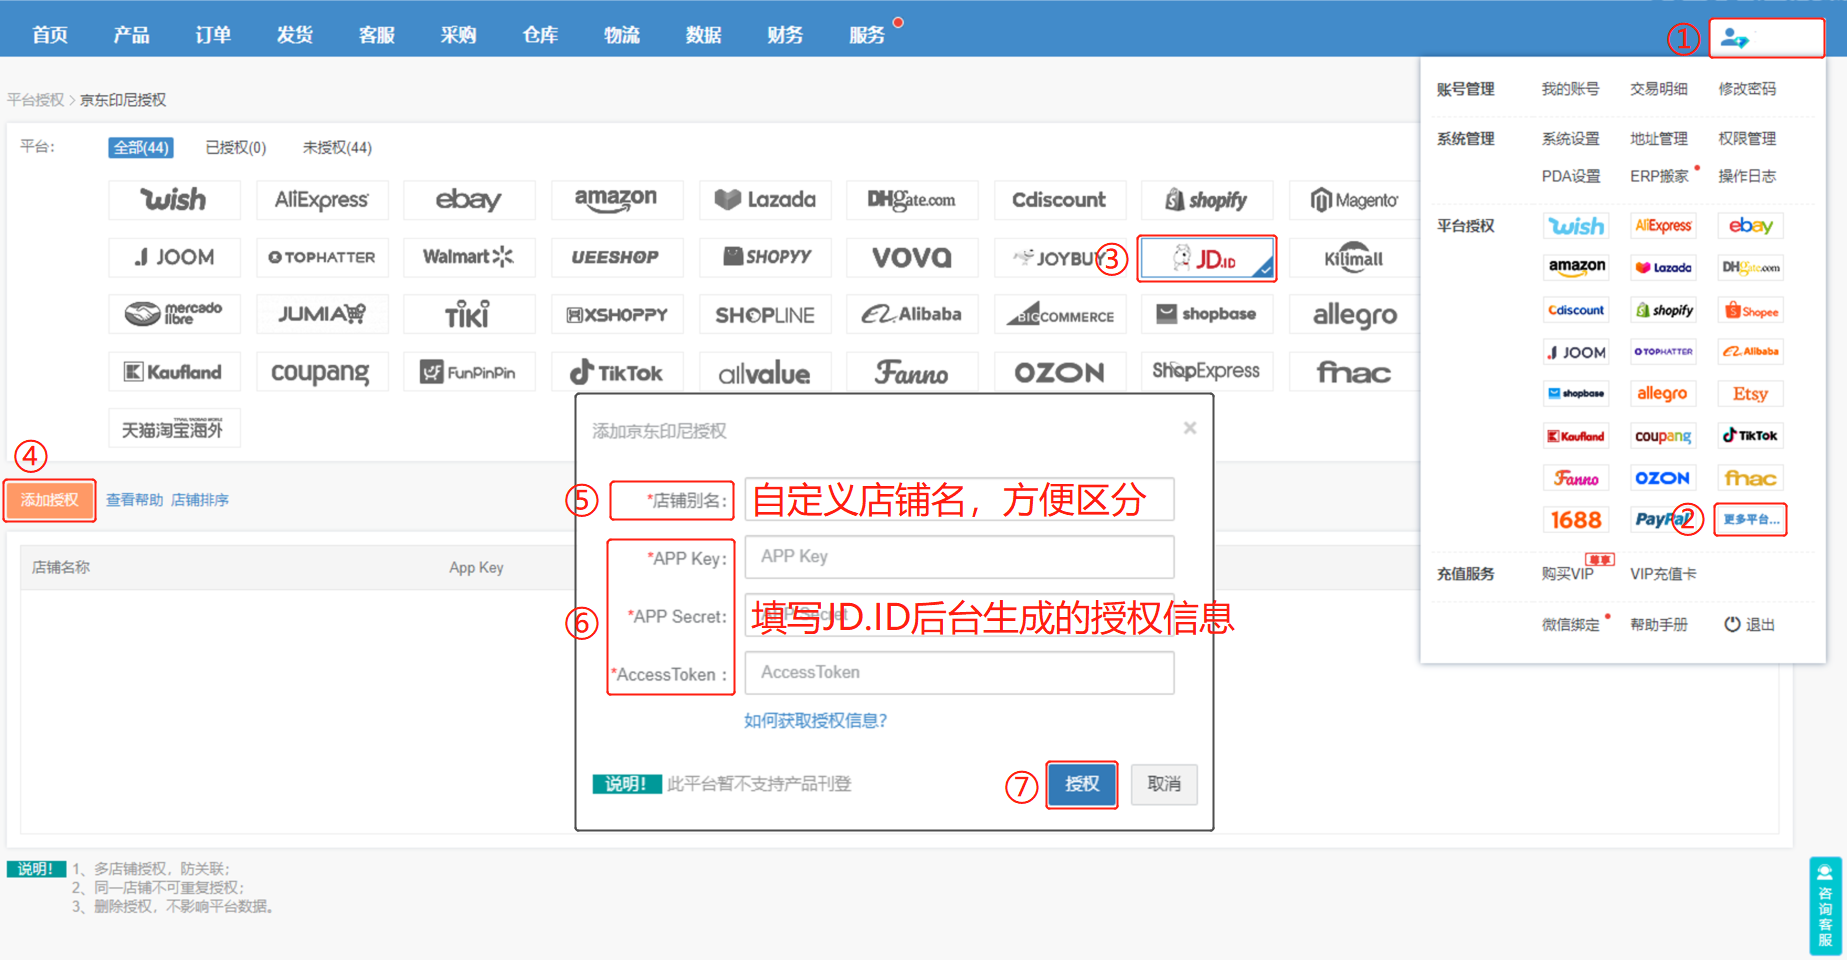Image resolution: width=1847 pixels, height=960 pixels.
Task: Open 帮助手册 in account menu
Action: tap(1659, 625)
